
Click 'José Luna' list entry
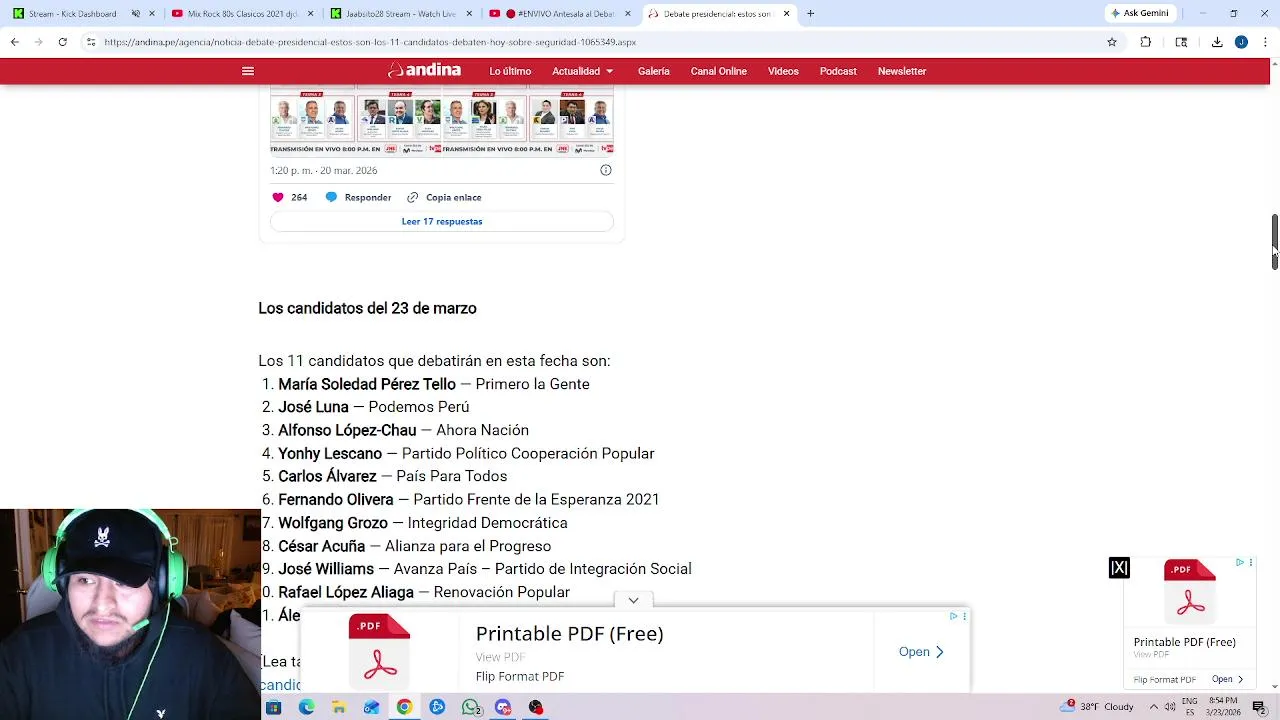[373, 407]
